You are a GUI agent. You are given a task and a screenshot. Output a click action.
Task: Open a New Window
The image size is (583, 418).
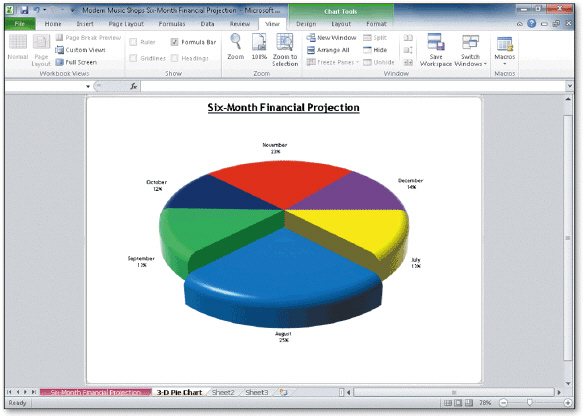(x=331, y=38)
